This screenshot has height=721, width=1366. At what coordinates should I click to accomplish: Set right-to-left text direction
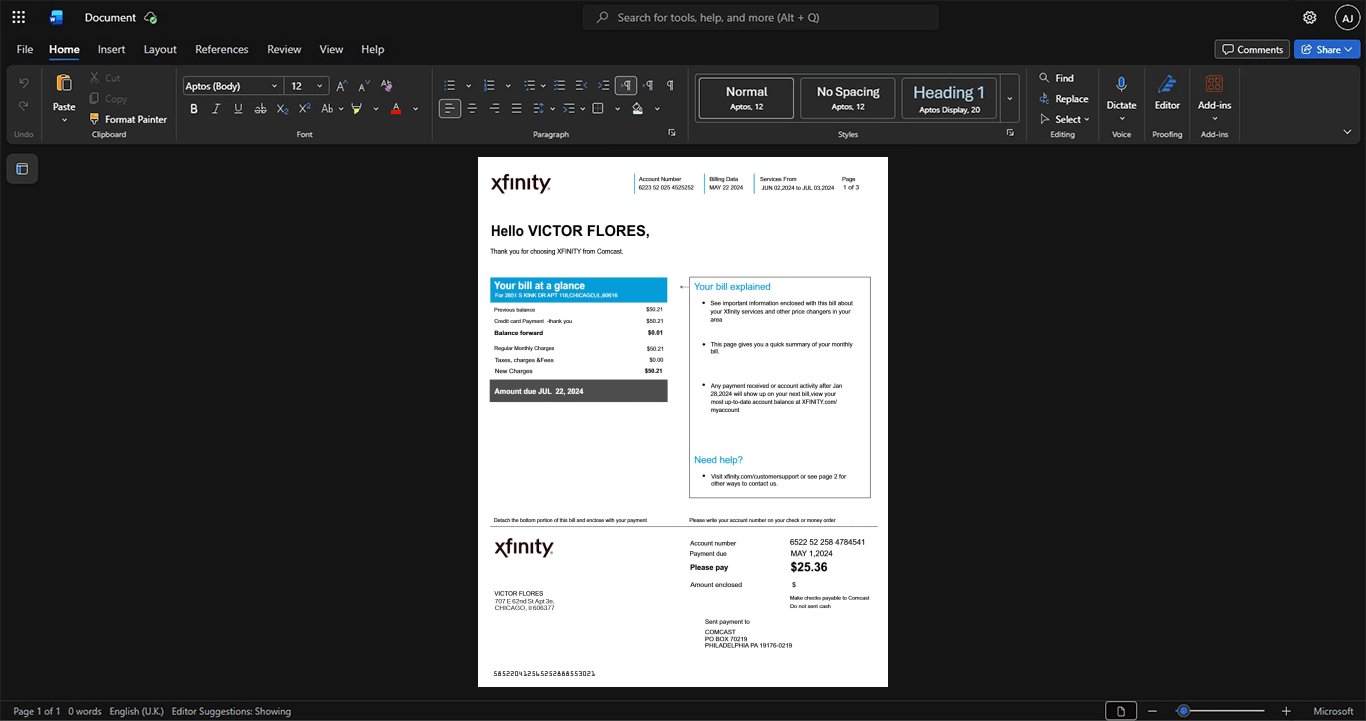(x=648, y=85)
